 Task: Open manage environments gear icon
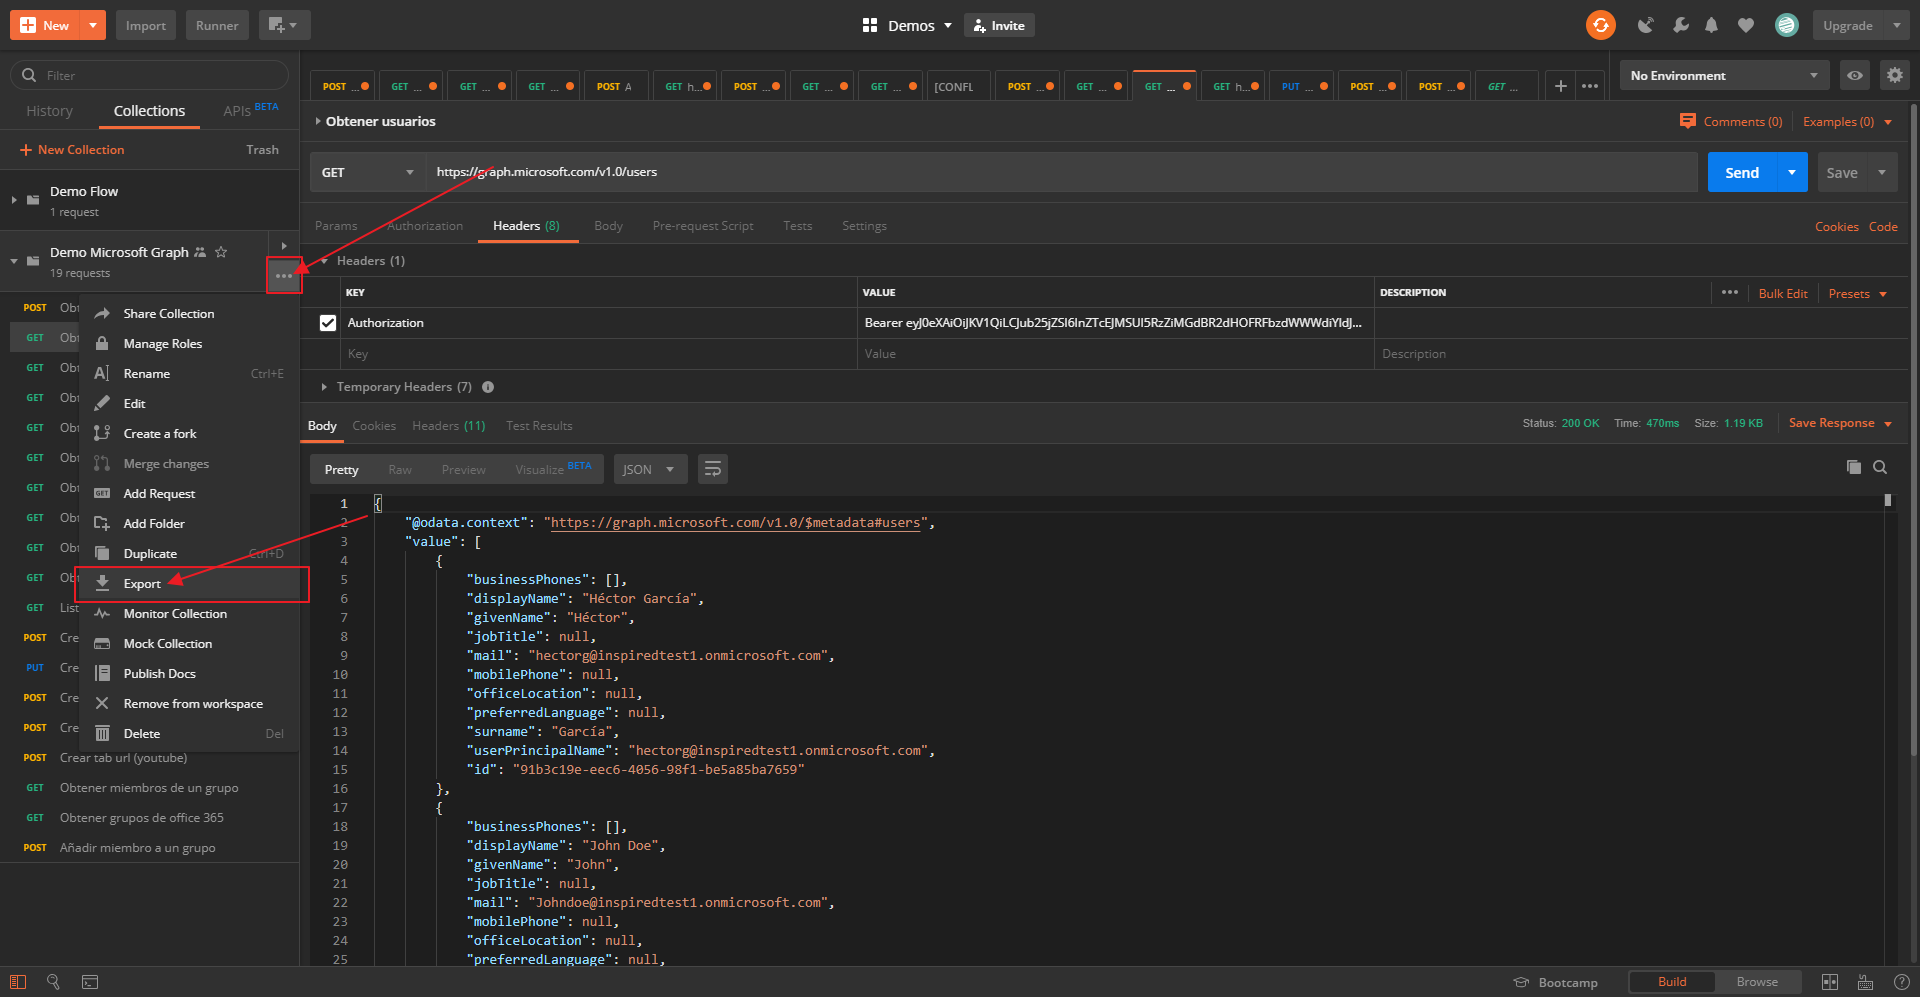[x=1894, y=75]
